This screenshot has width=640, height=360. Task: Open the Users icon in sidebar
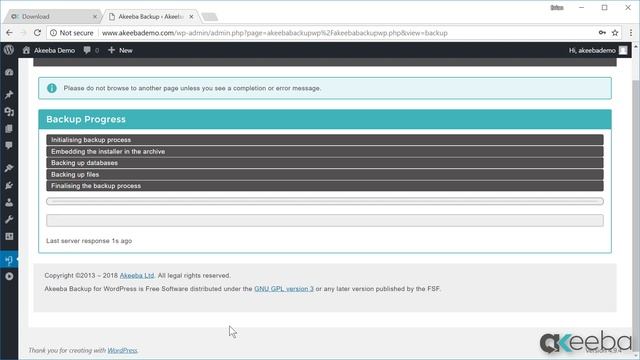click(x=9, y=202)
